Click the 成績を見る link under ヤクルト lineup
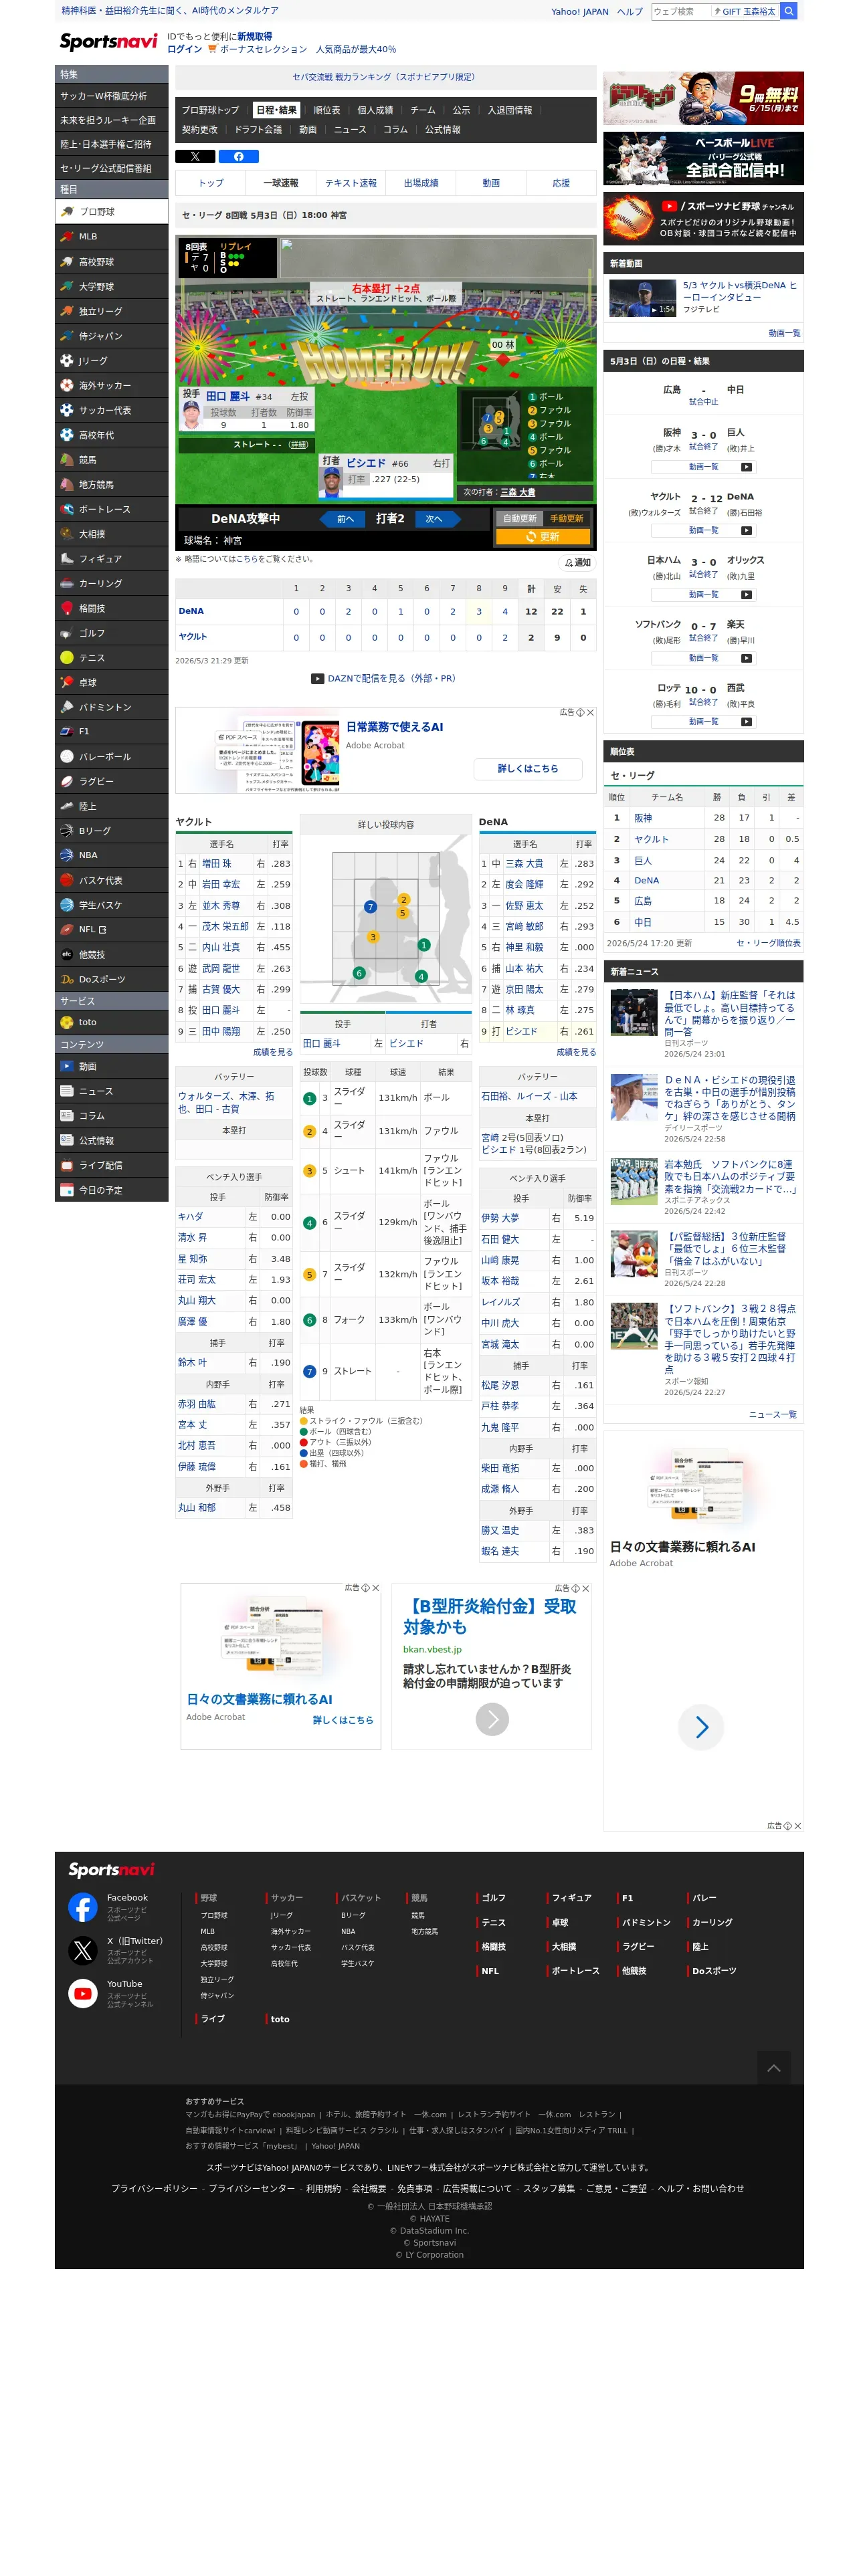Screen dimensions: 859x2576 (273, 1052)
